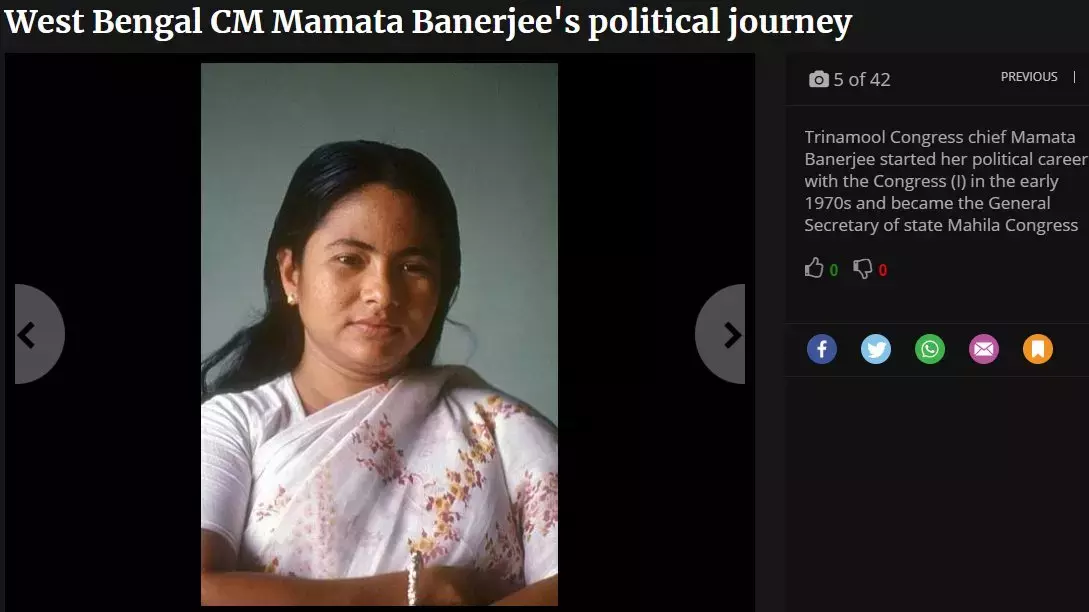Screen dimensions: 1089x612
Task: Click the camera icon beside photo counter
Action: pos(819,80)
